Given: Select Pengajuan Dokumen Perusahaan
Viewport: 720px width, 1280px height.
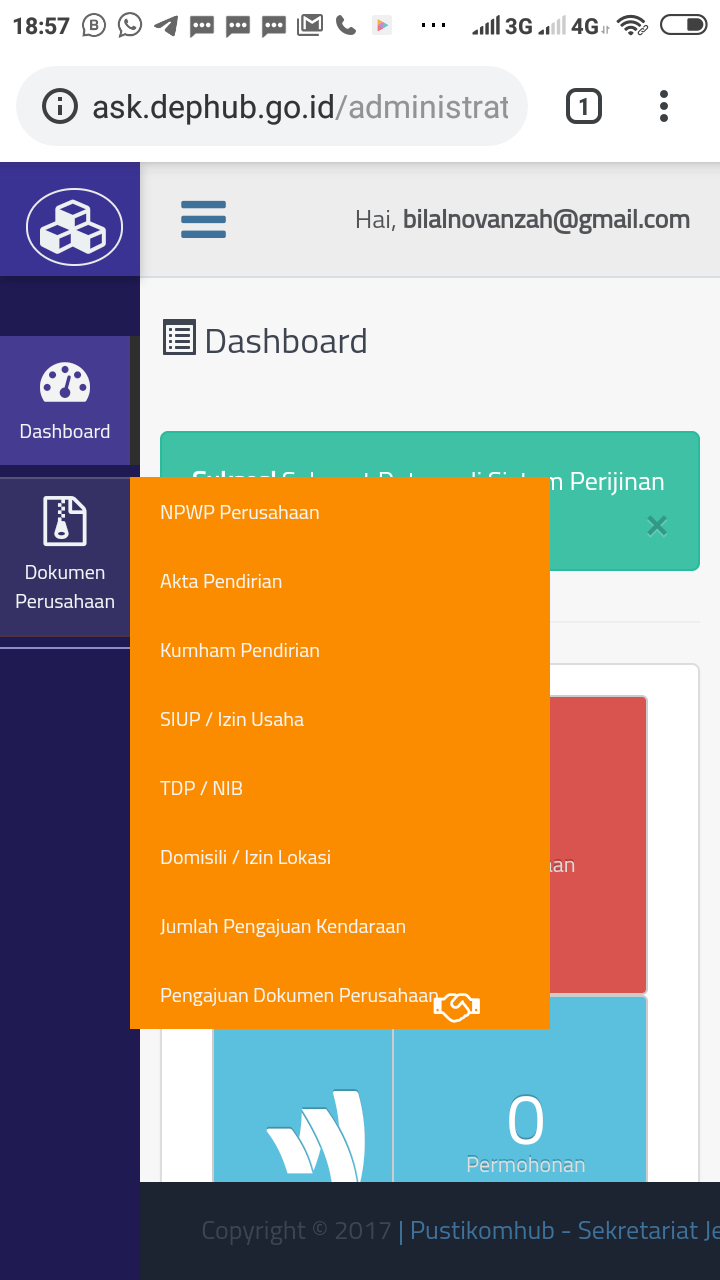Looking at the screenshot, I should [298, 996].
